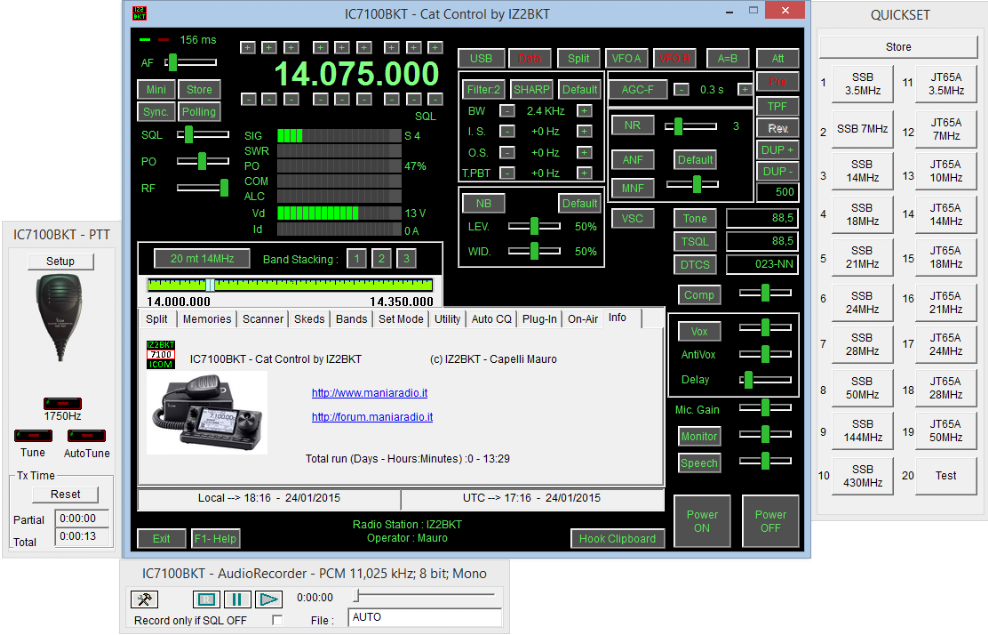Click the Power OFF button
The height and width of the screenshot is (635, 988).
coord(770,521)
